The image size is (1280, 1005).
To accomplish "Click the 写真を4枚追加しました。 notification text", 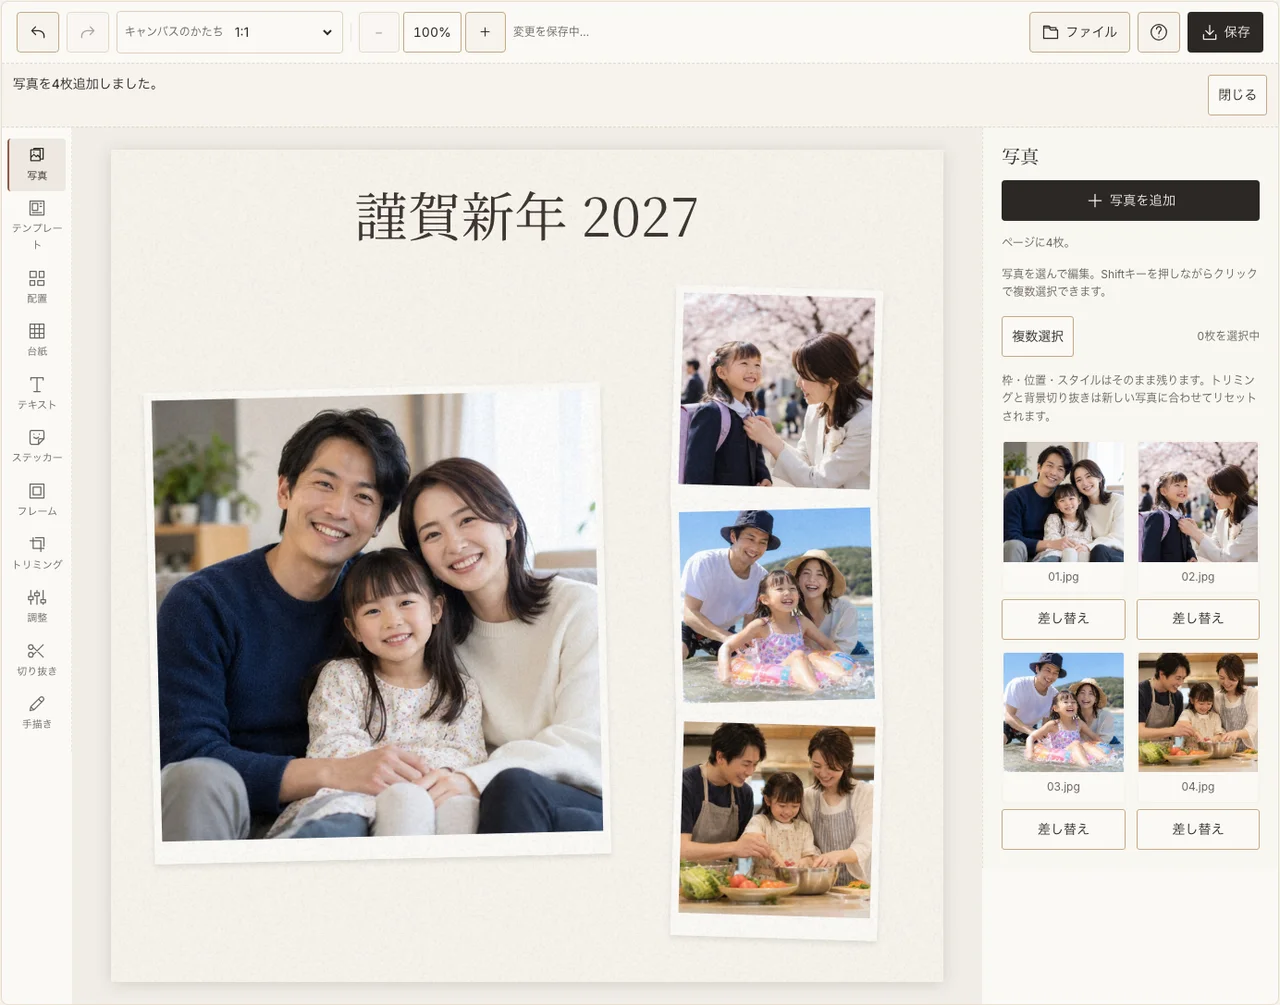I will click(x=85, y=84).
